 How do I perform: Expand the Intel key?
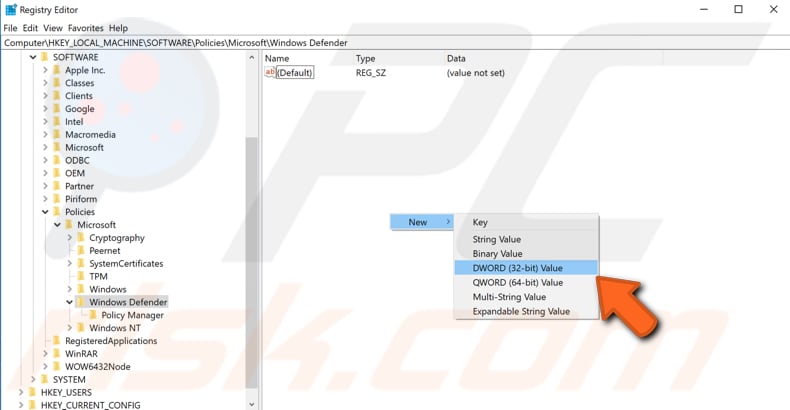tap(45, 121)
